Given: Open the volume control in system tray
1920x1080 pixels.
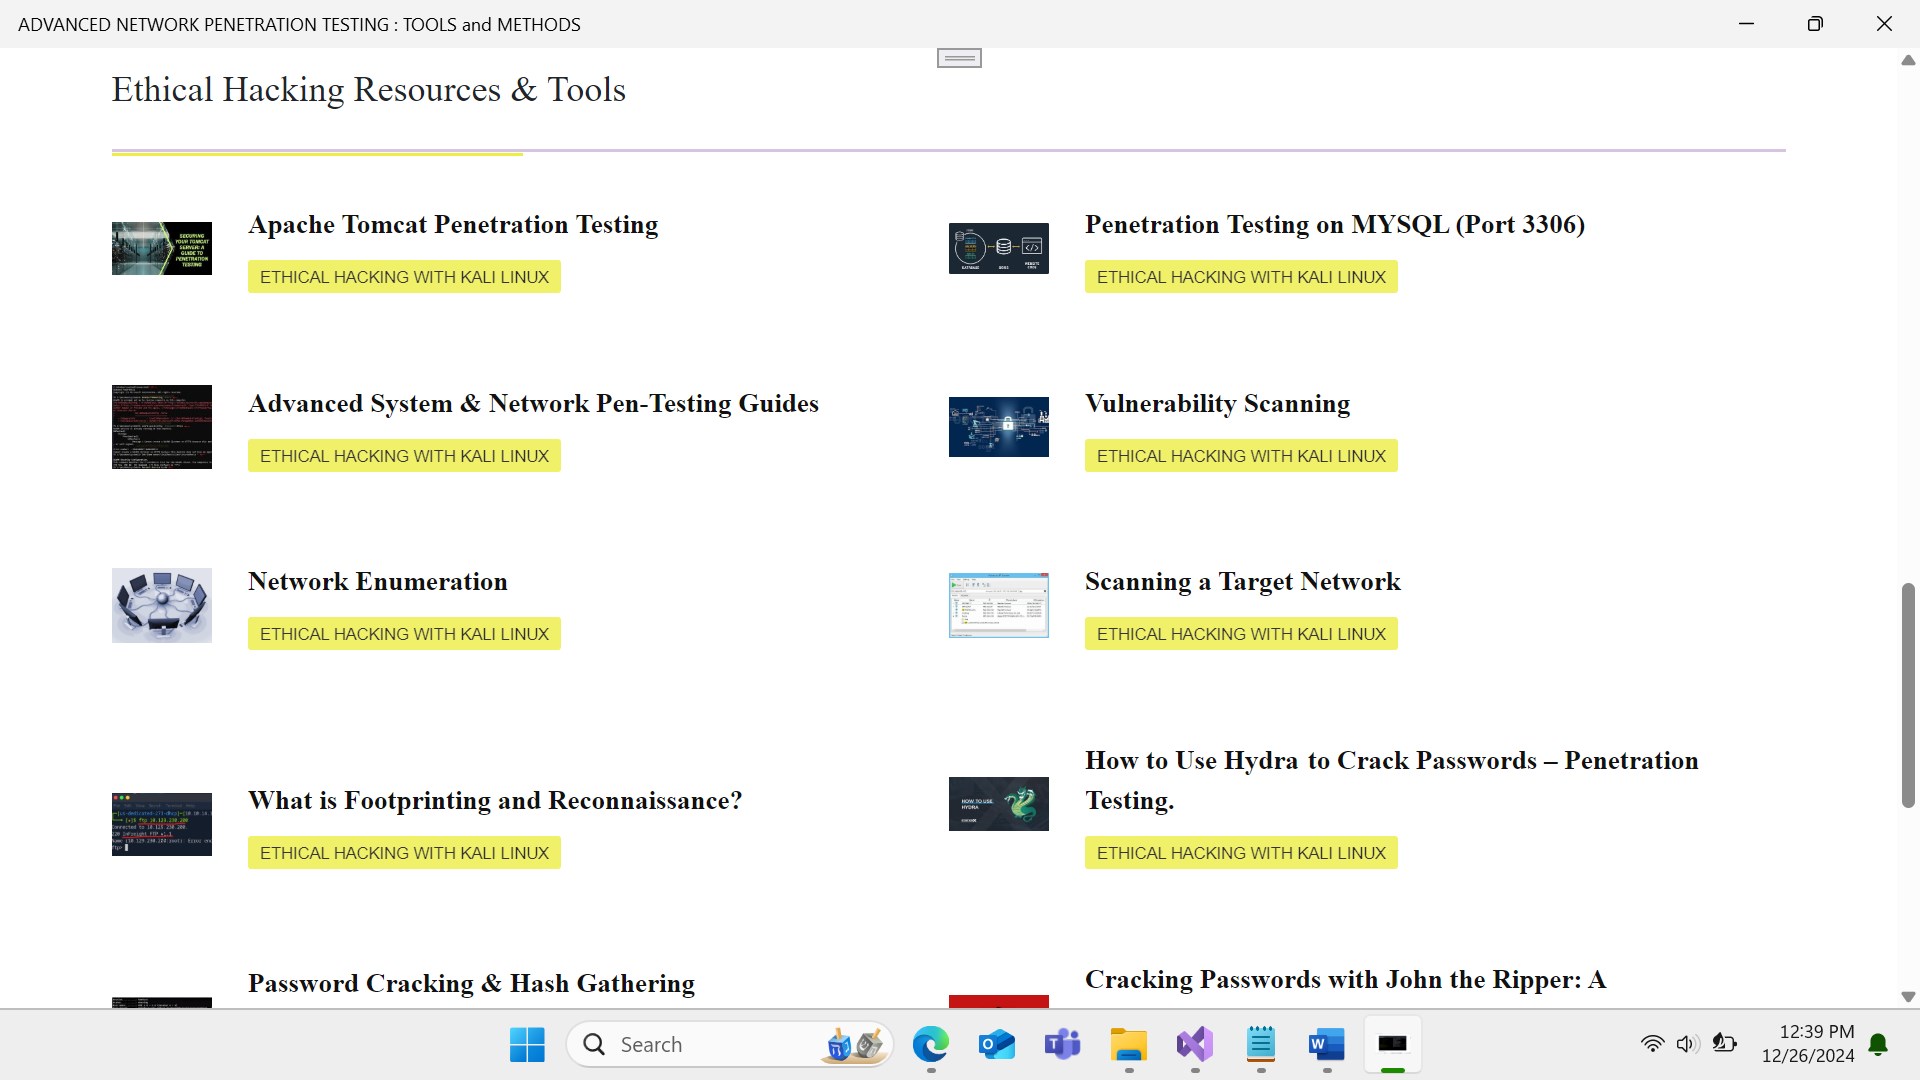Looking at the screenshot, I should click(x=1688, y=1045).
